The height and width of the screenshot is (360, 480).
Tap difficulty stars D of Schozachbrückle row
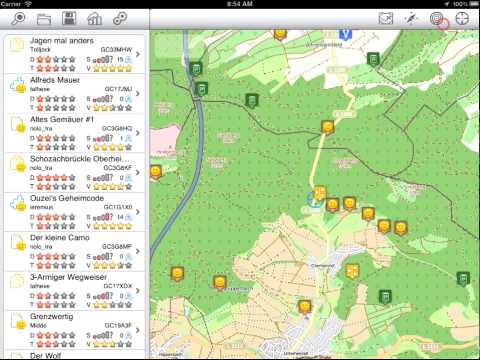pos(56,177)
